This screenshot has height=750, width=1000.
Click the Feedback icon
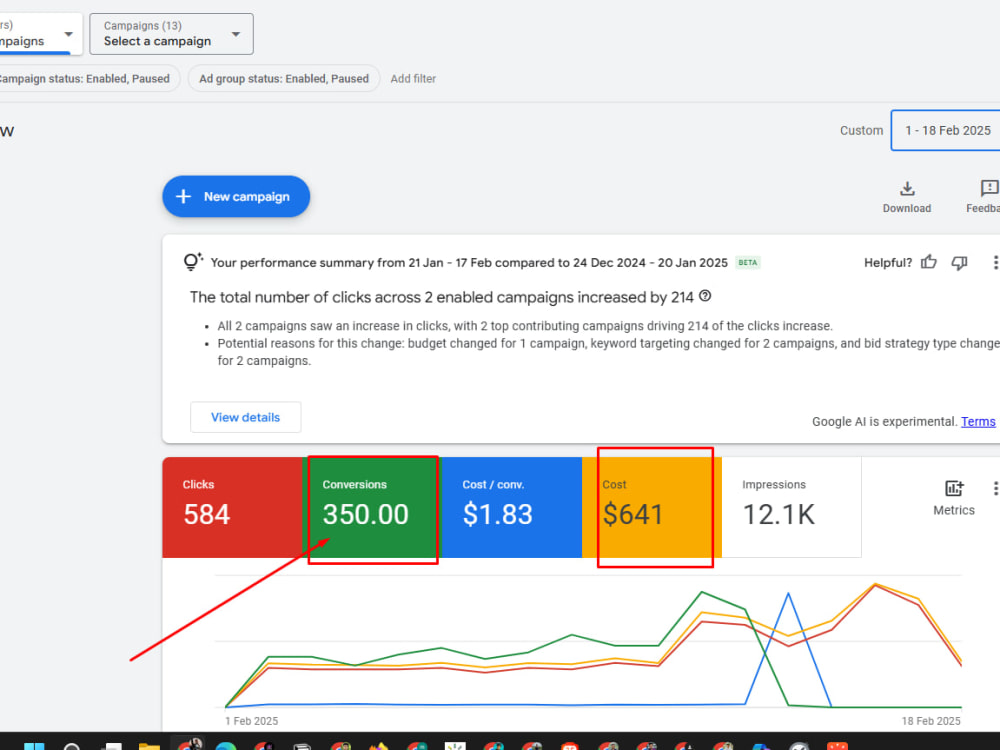tap(989, 188)
